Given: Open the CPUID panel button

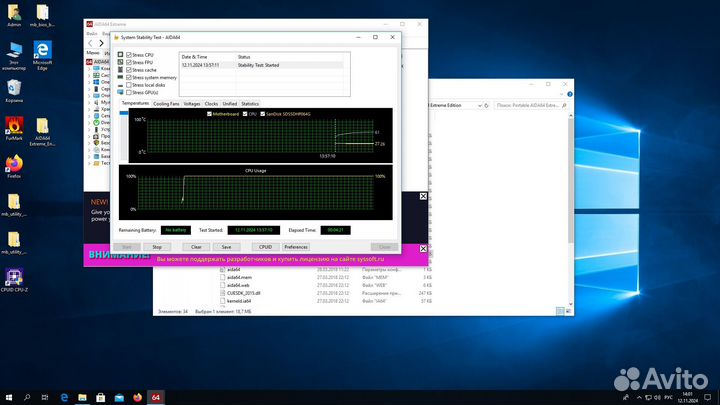Looking at the screenshot, I should pos(265,247).
